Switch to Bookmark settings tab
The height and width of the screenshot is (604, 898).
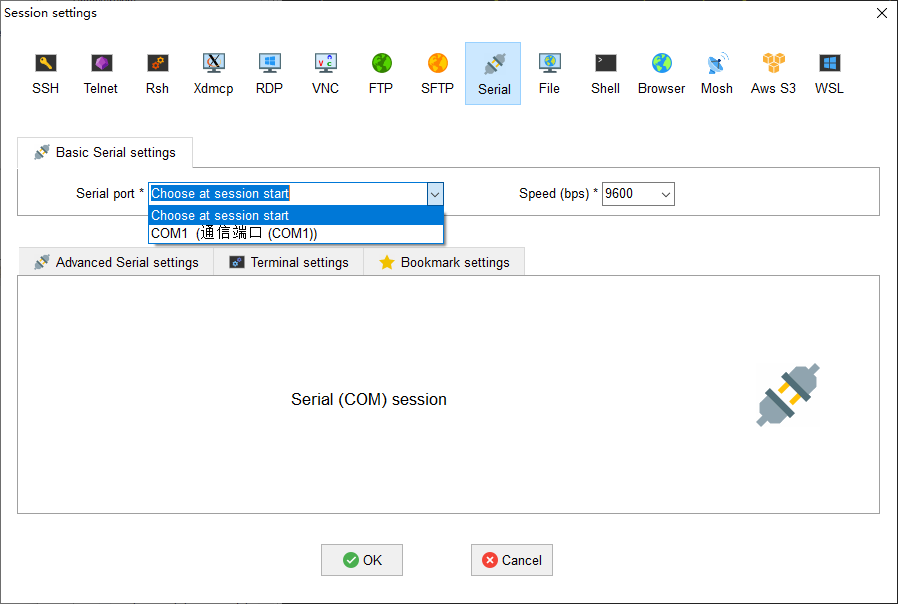coord(444,262)
